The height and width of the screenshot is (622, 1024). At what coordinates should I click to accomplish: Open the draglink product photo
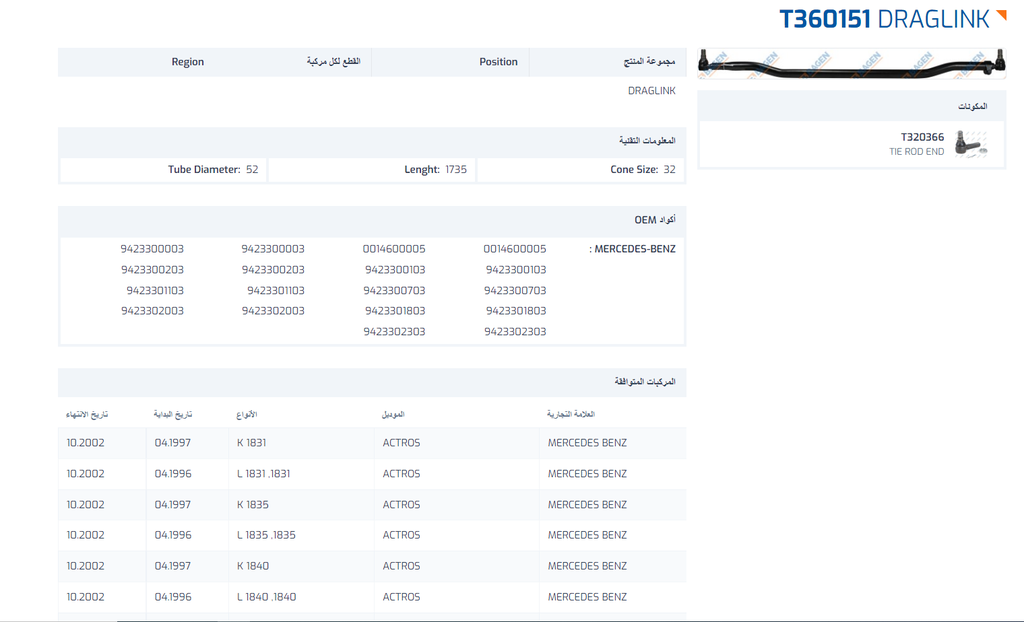852,63
